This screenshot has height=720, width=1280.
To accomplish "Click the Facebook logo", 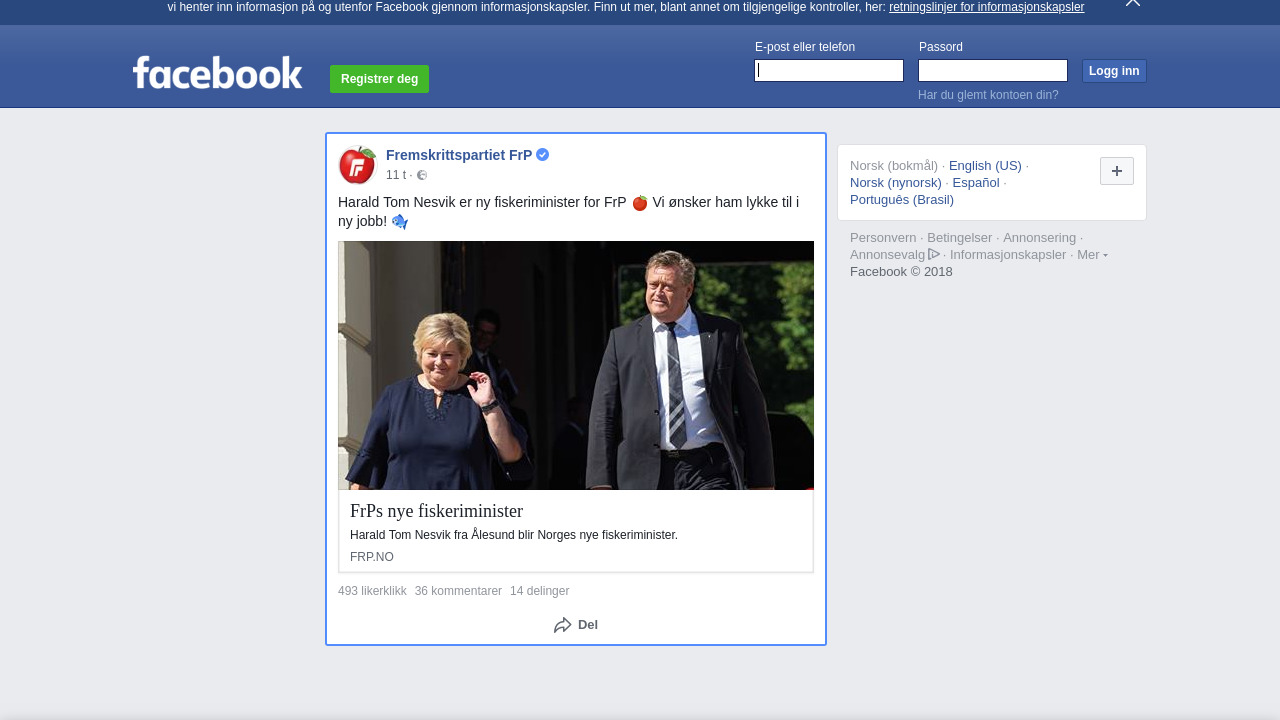I will pos(217,72).
